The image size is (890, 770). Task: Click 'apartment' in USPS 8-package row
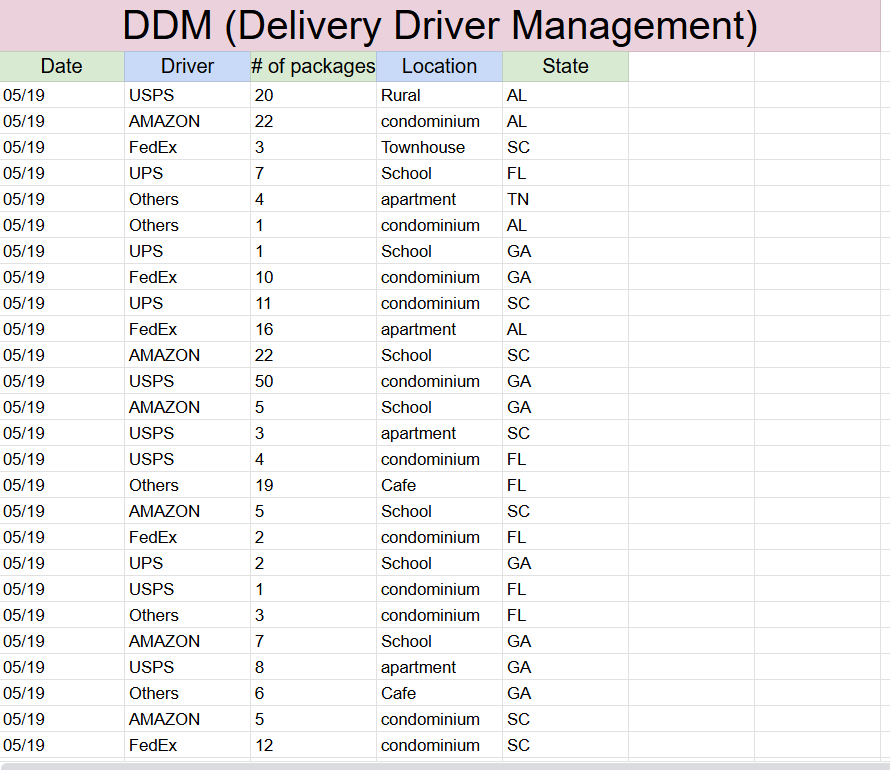pyautogui.click(x=439, y=667)
